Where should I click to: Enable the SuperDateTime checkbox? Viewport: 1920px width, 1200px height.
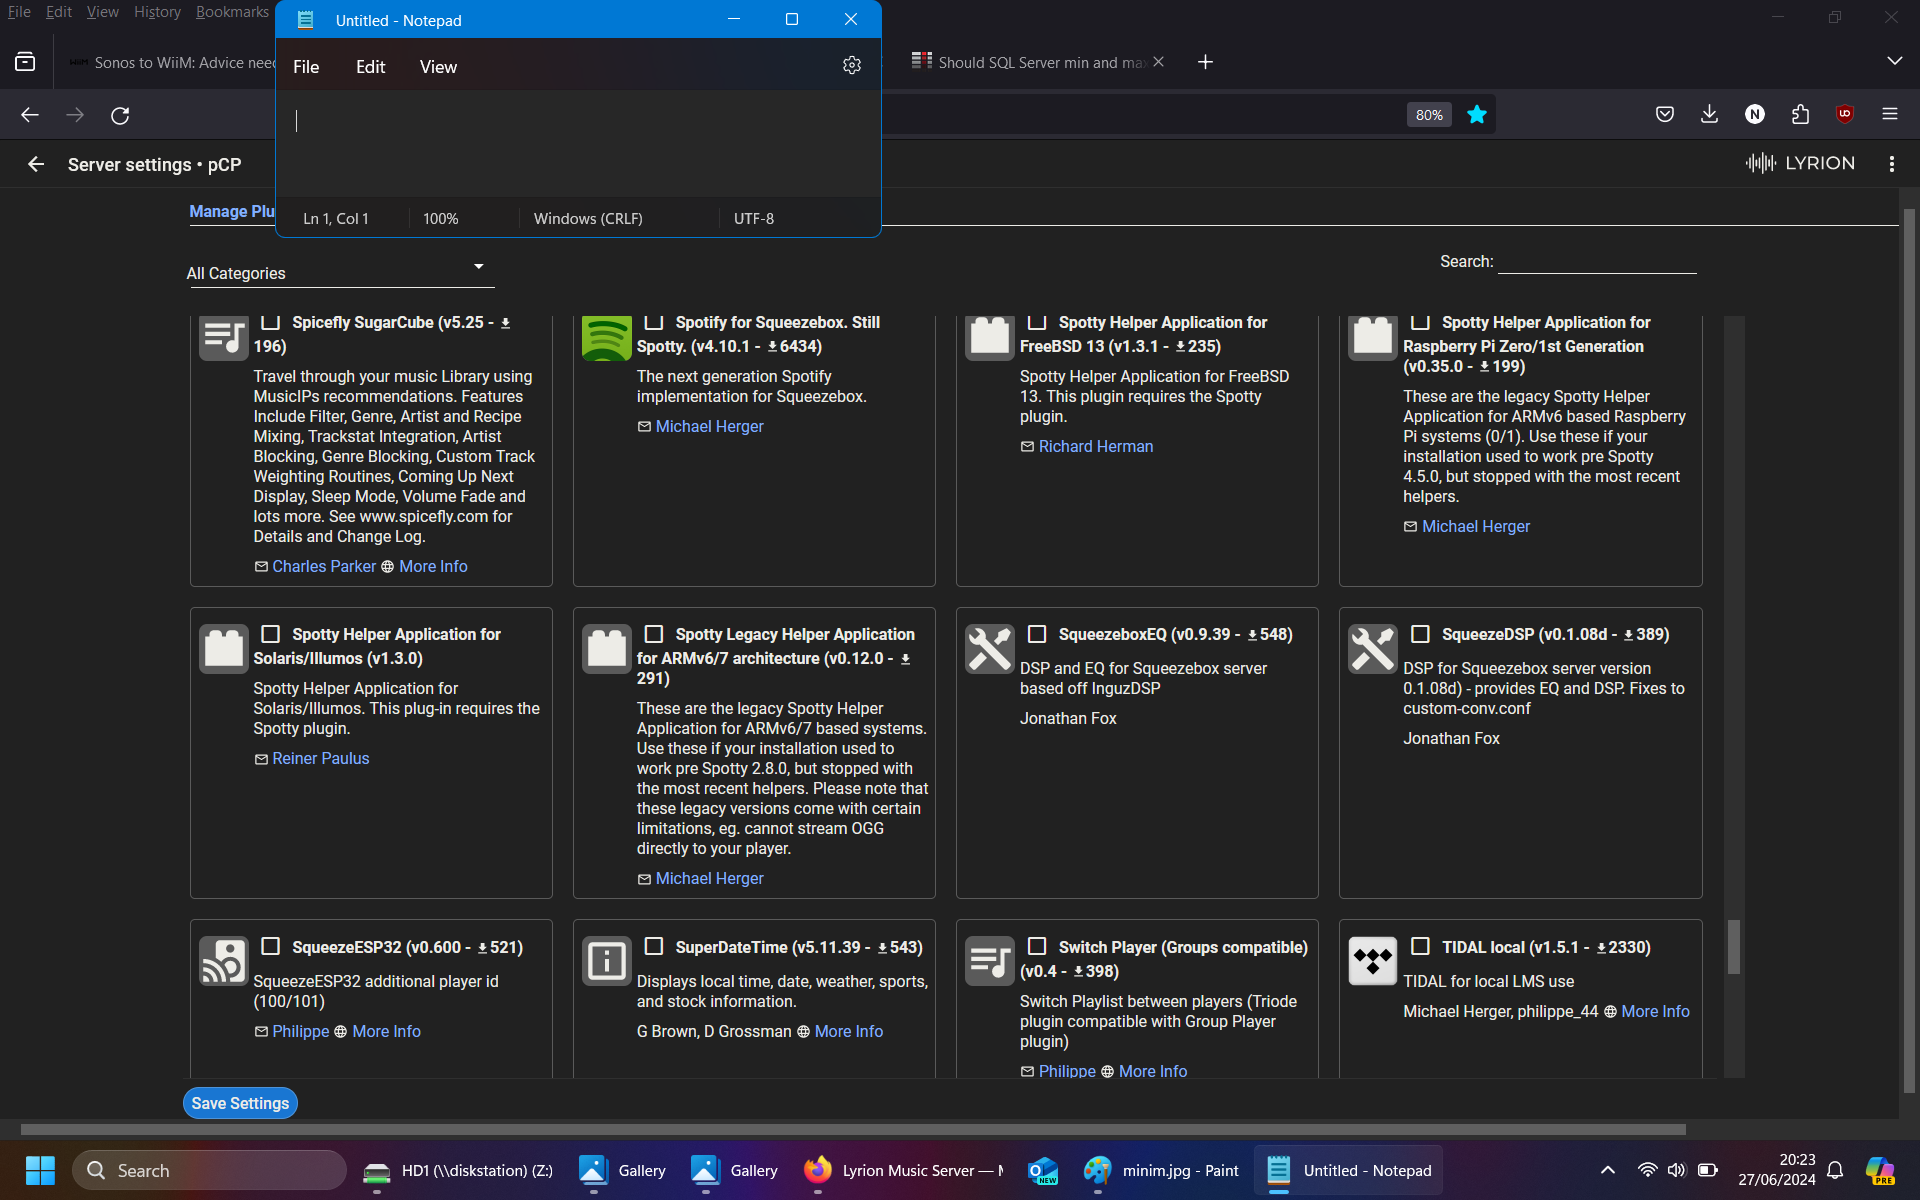pos(654,946)
